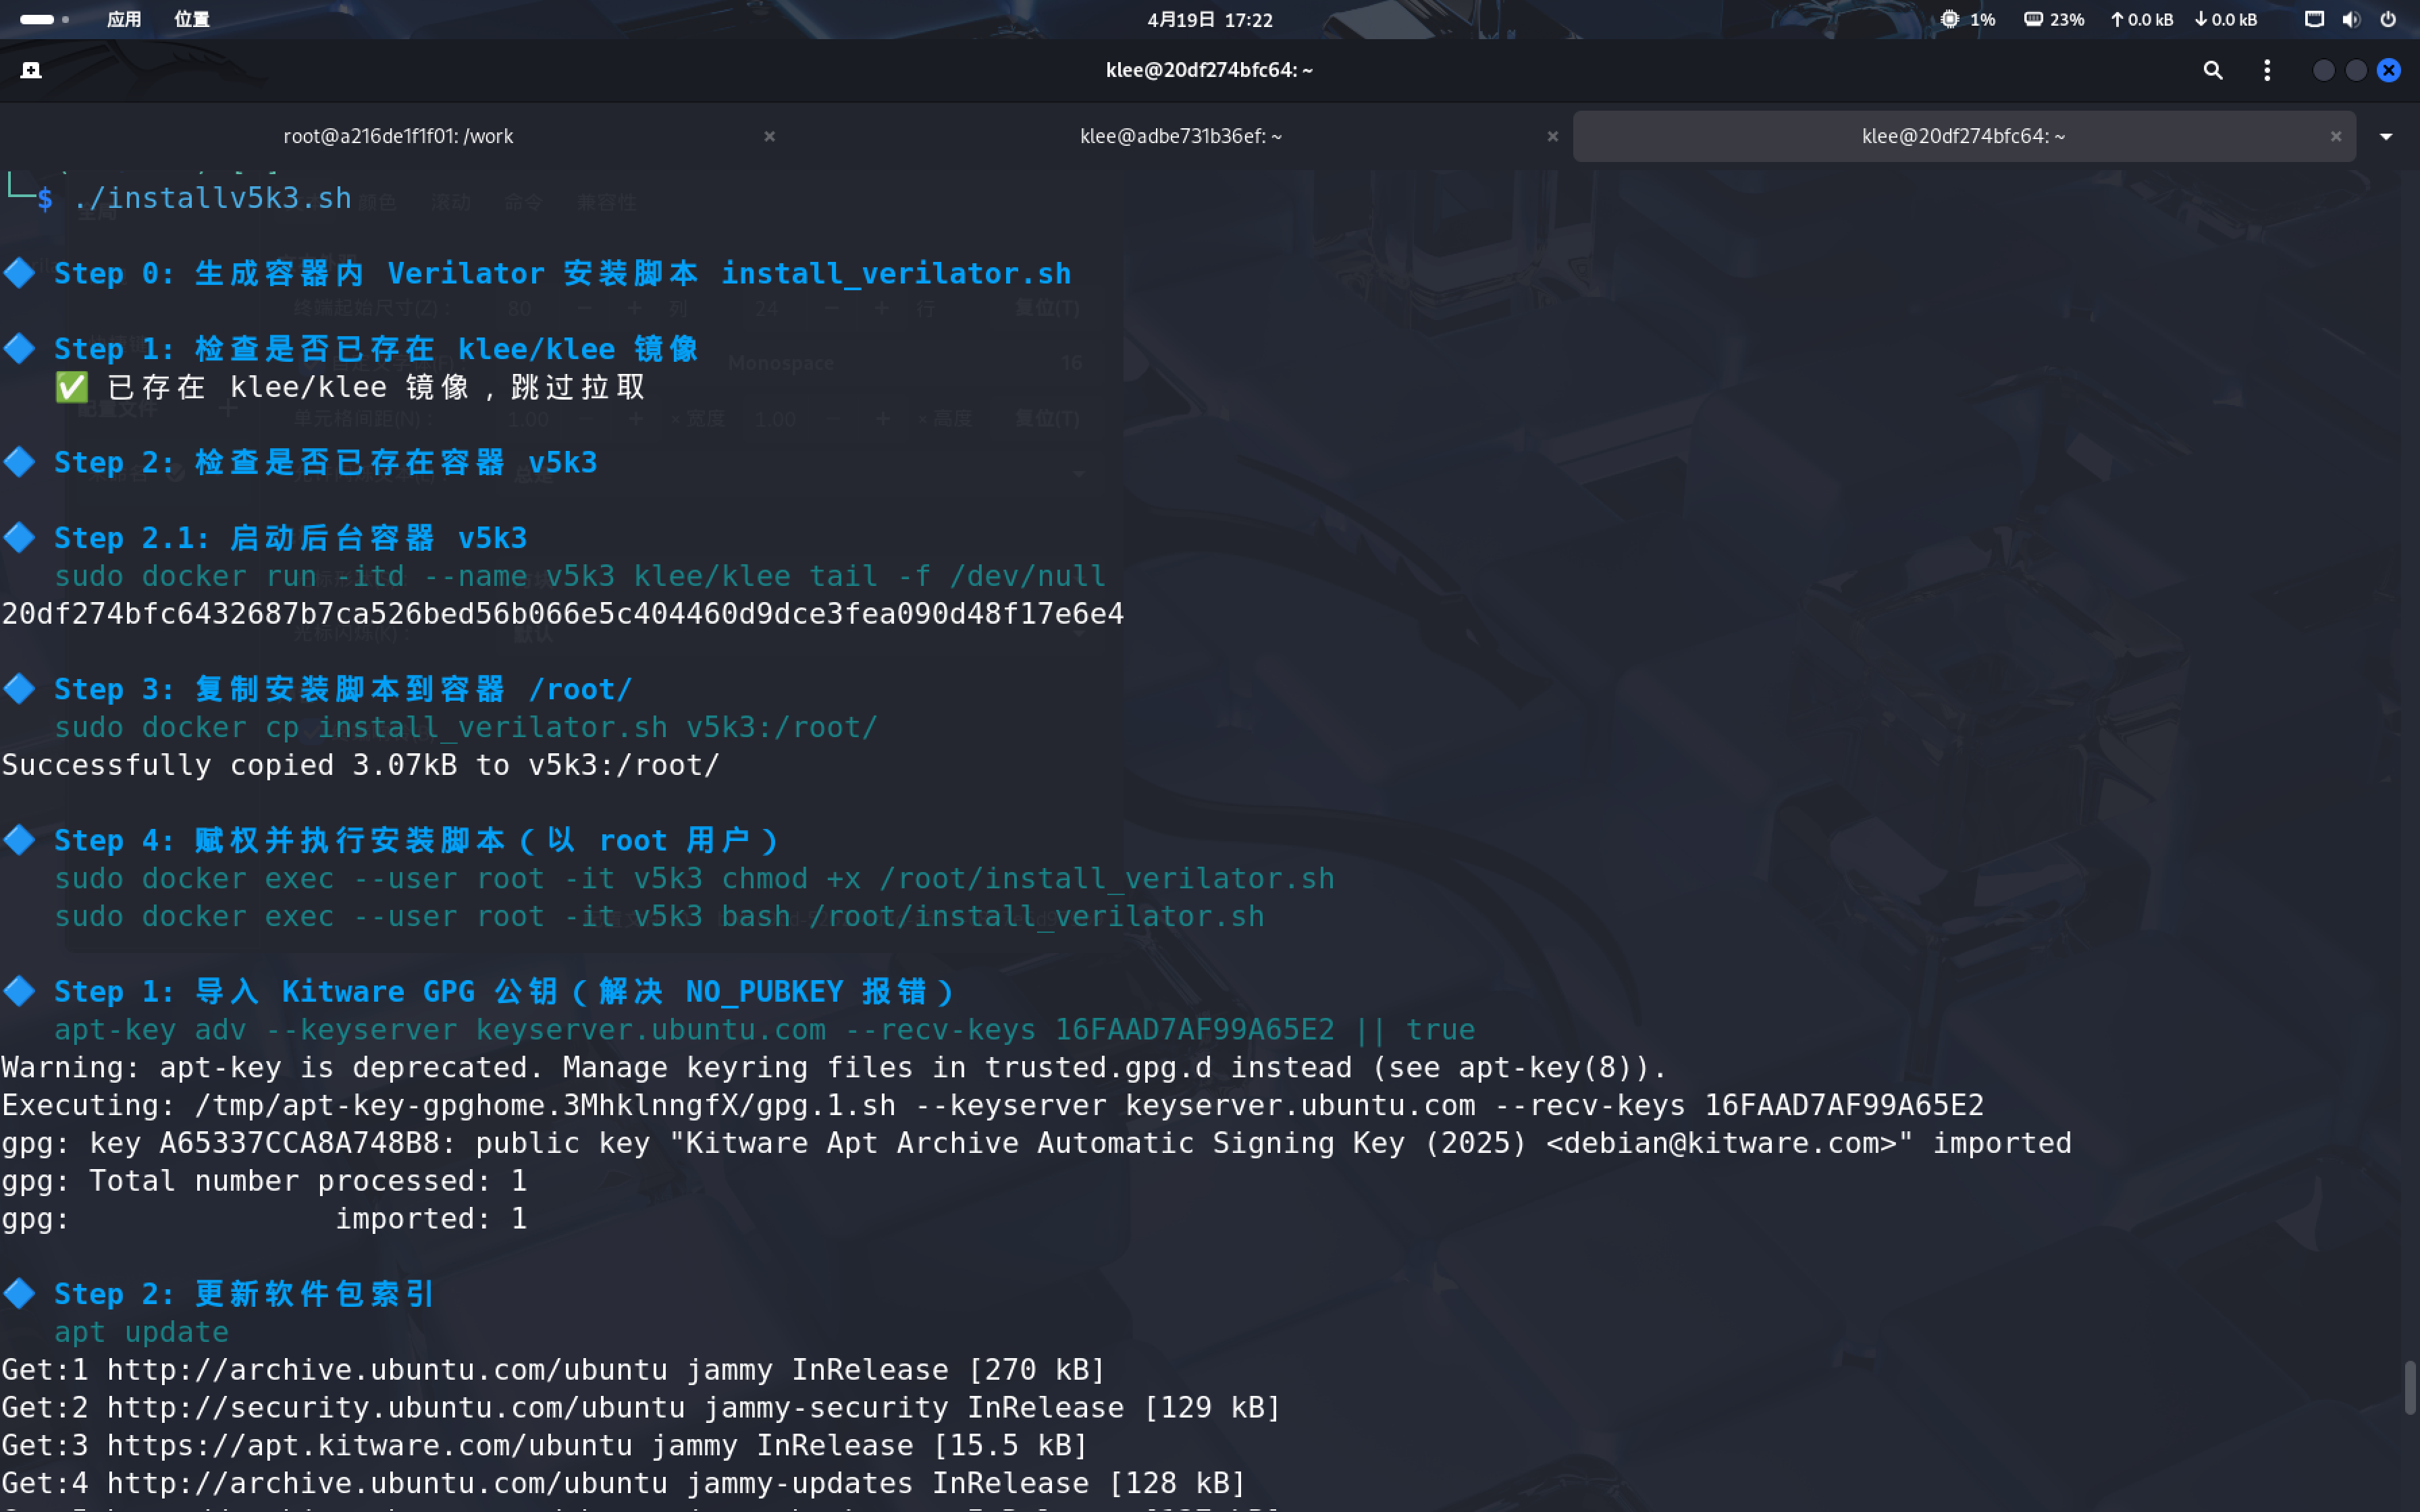Open the terminal search function
2420x1512 pixels.
pyautogui.click(x=2213, y=70)
